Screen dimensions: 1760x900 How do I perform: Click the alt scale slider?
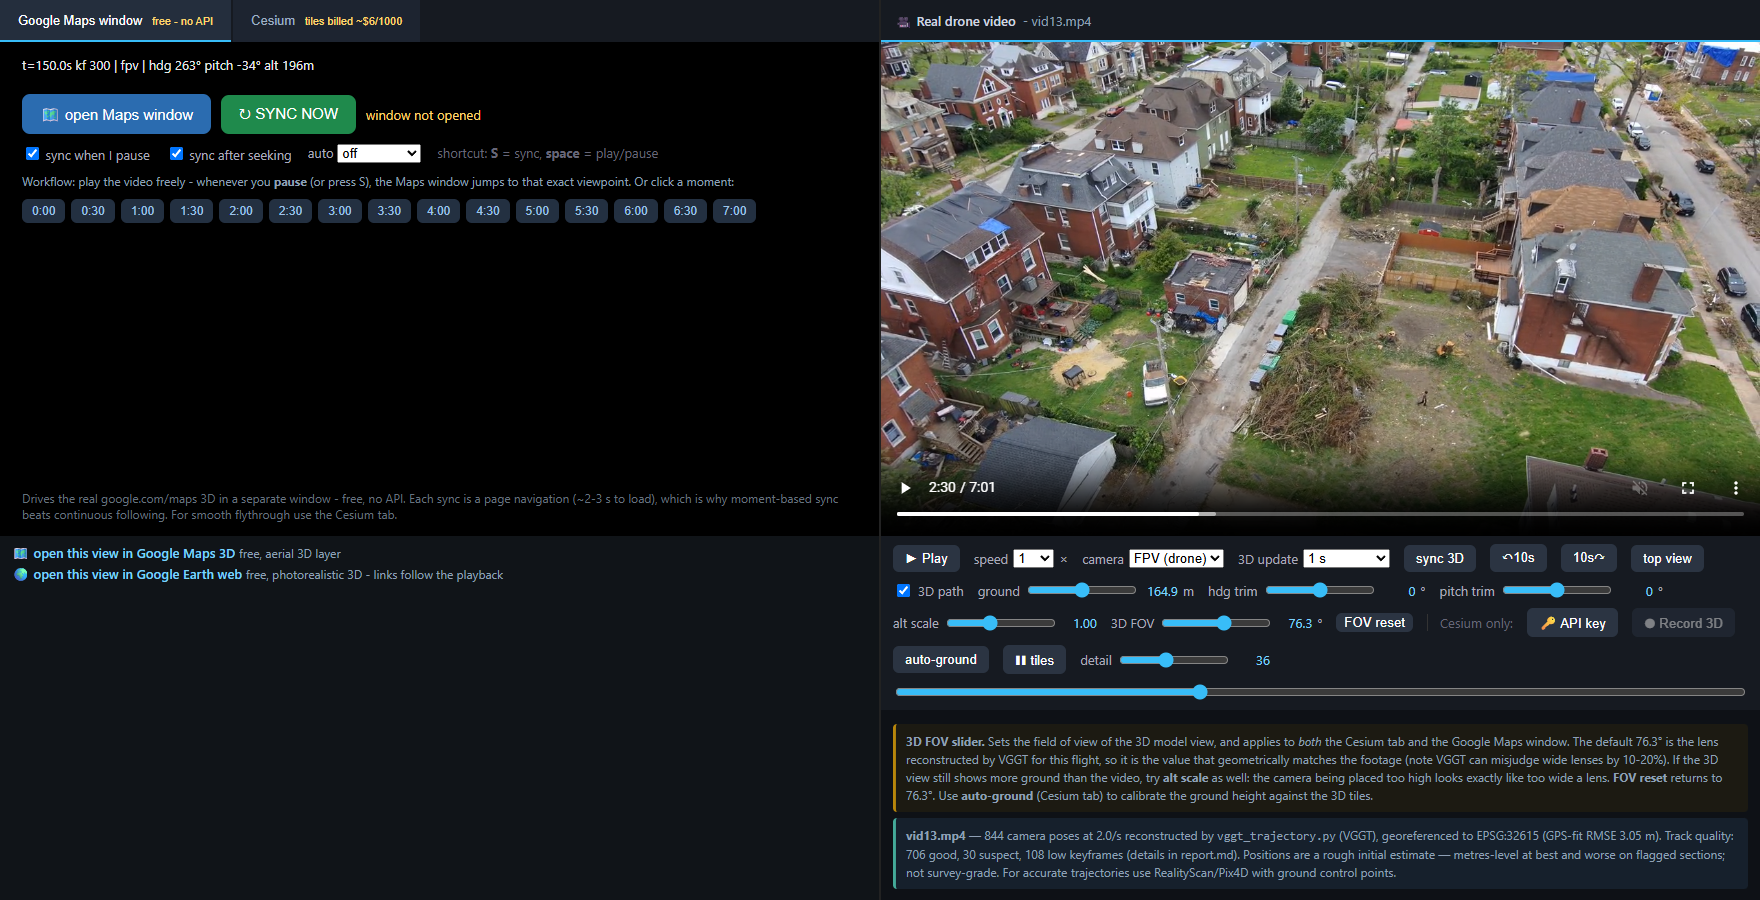[x=1001, y=623]
